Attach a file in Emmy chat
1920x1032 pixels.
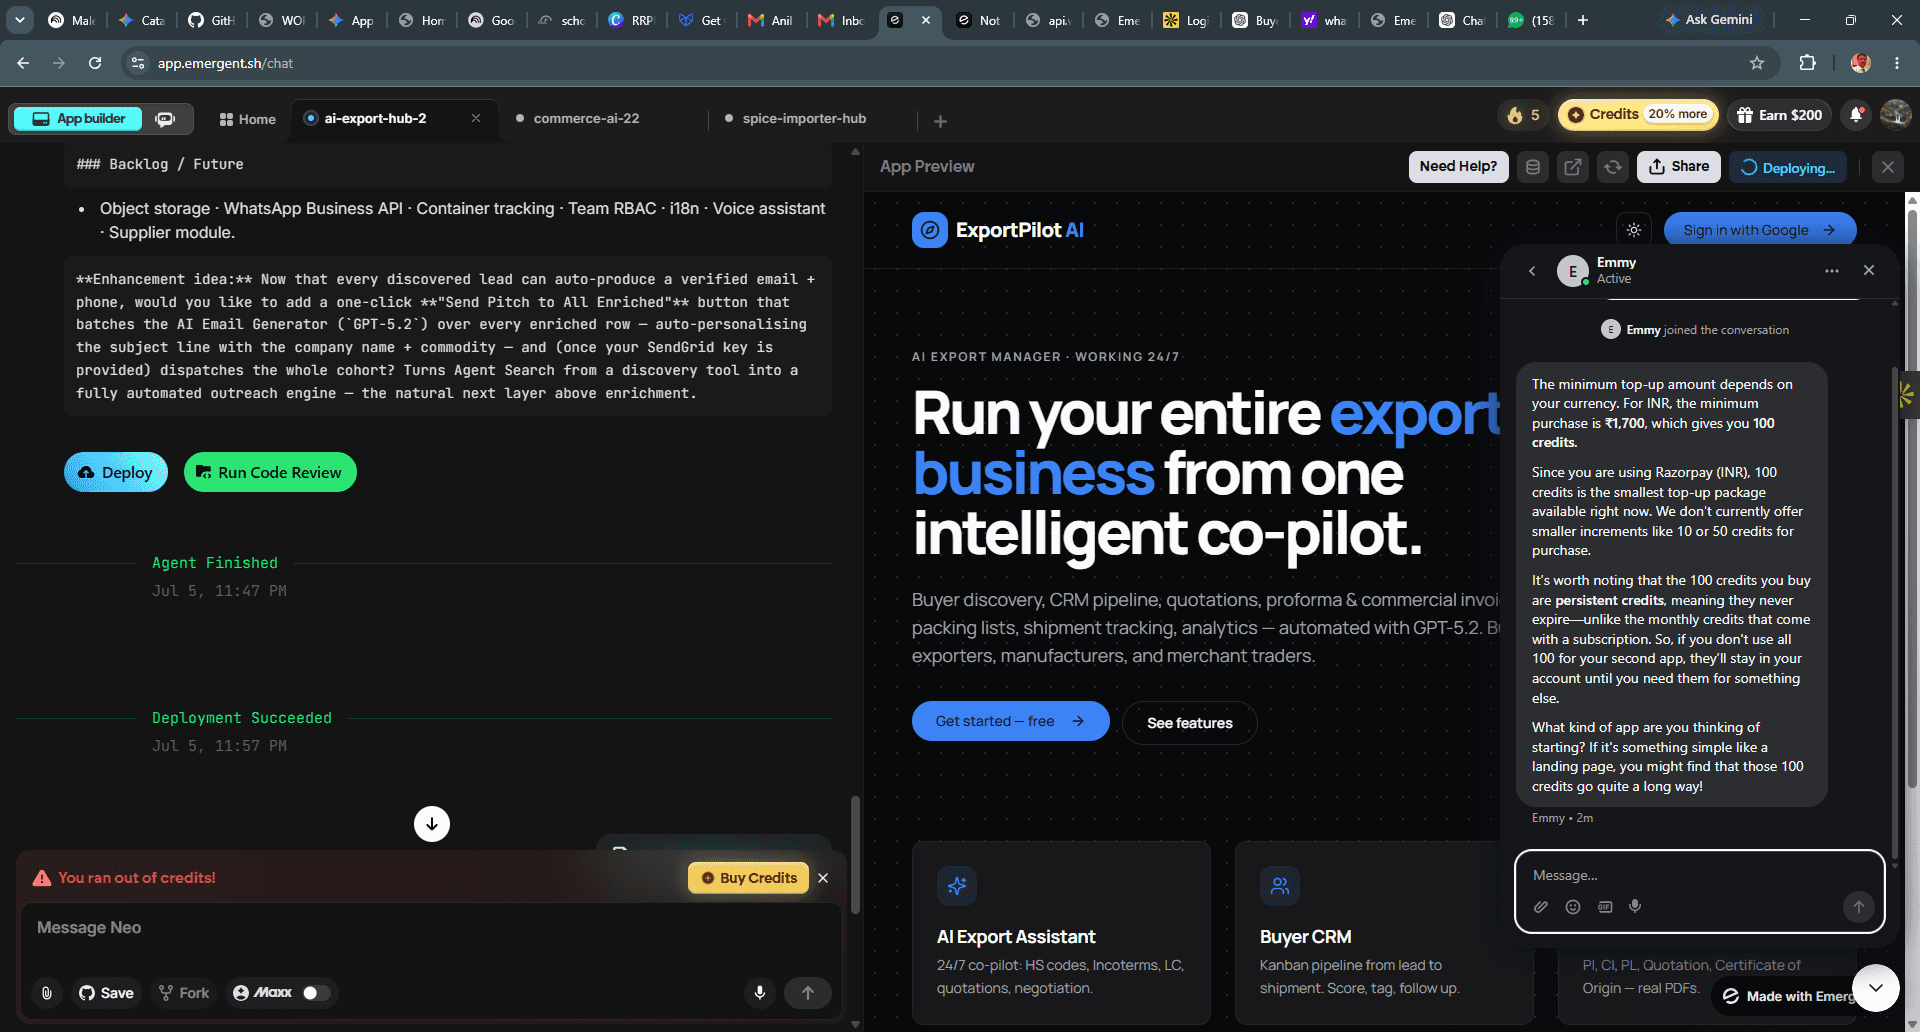coord(1541,907)
